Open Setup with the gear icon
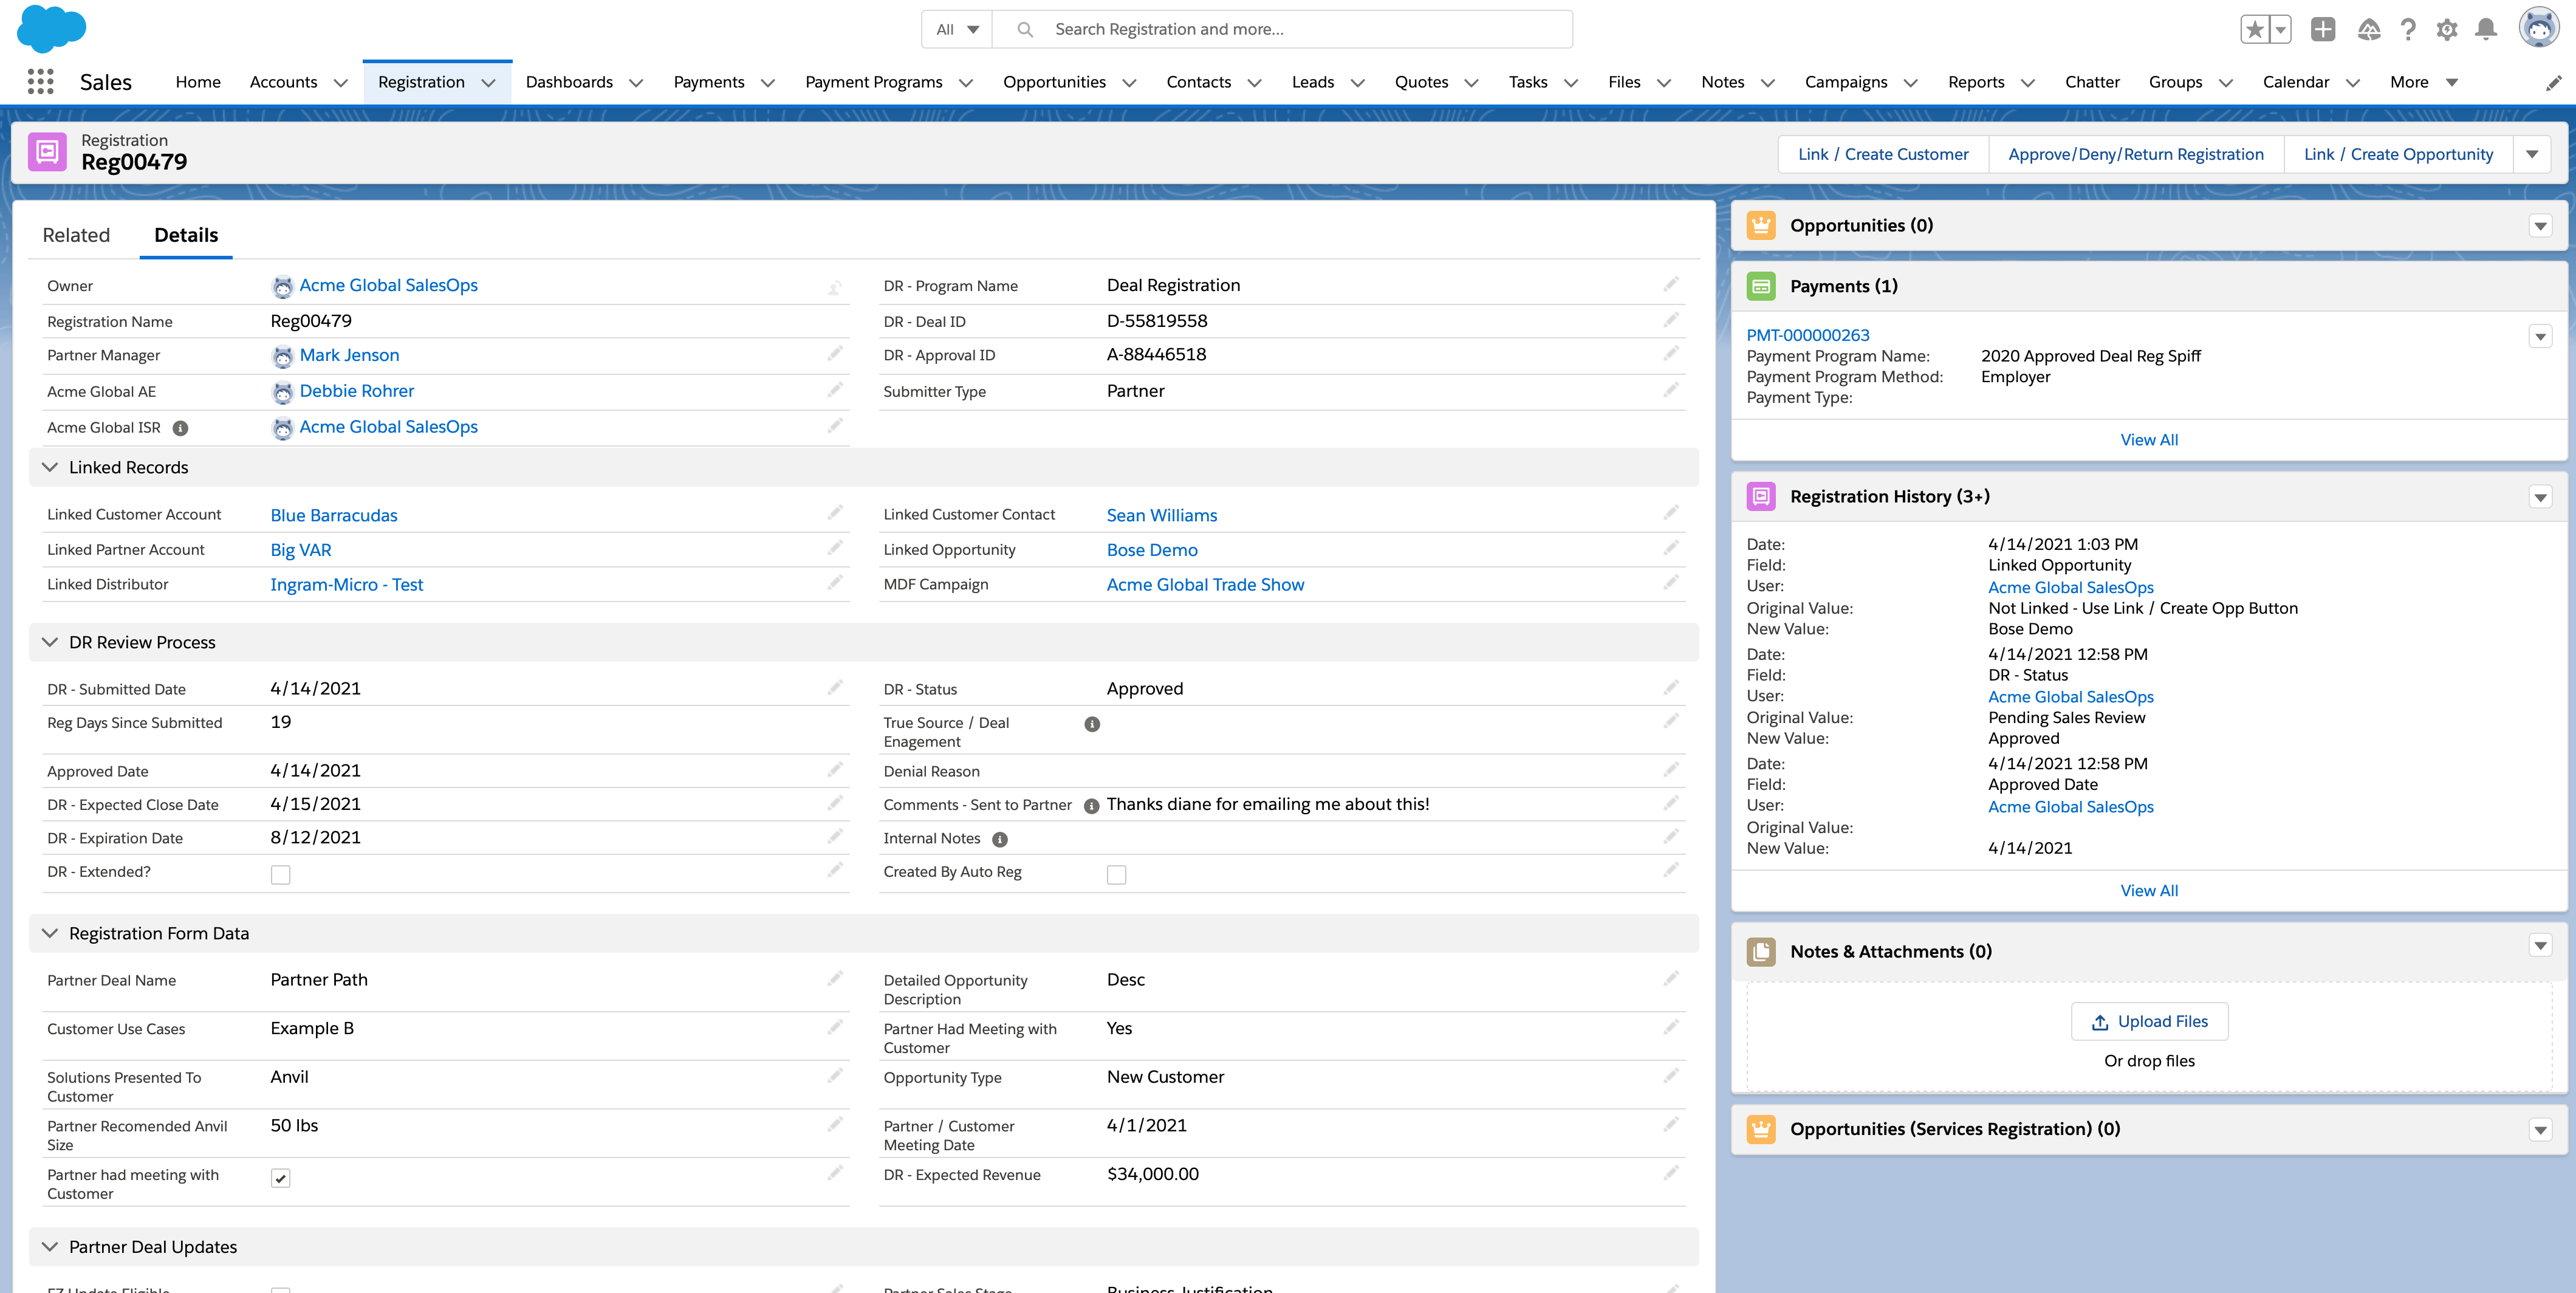This screenshot has width=2576, height=1293. tap(2447, 29)
